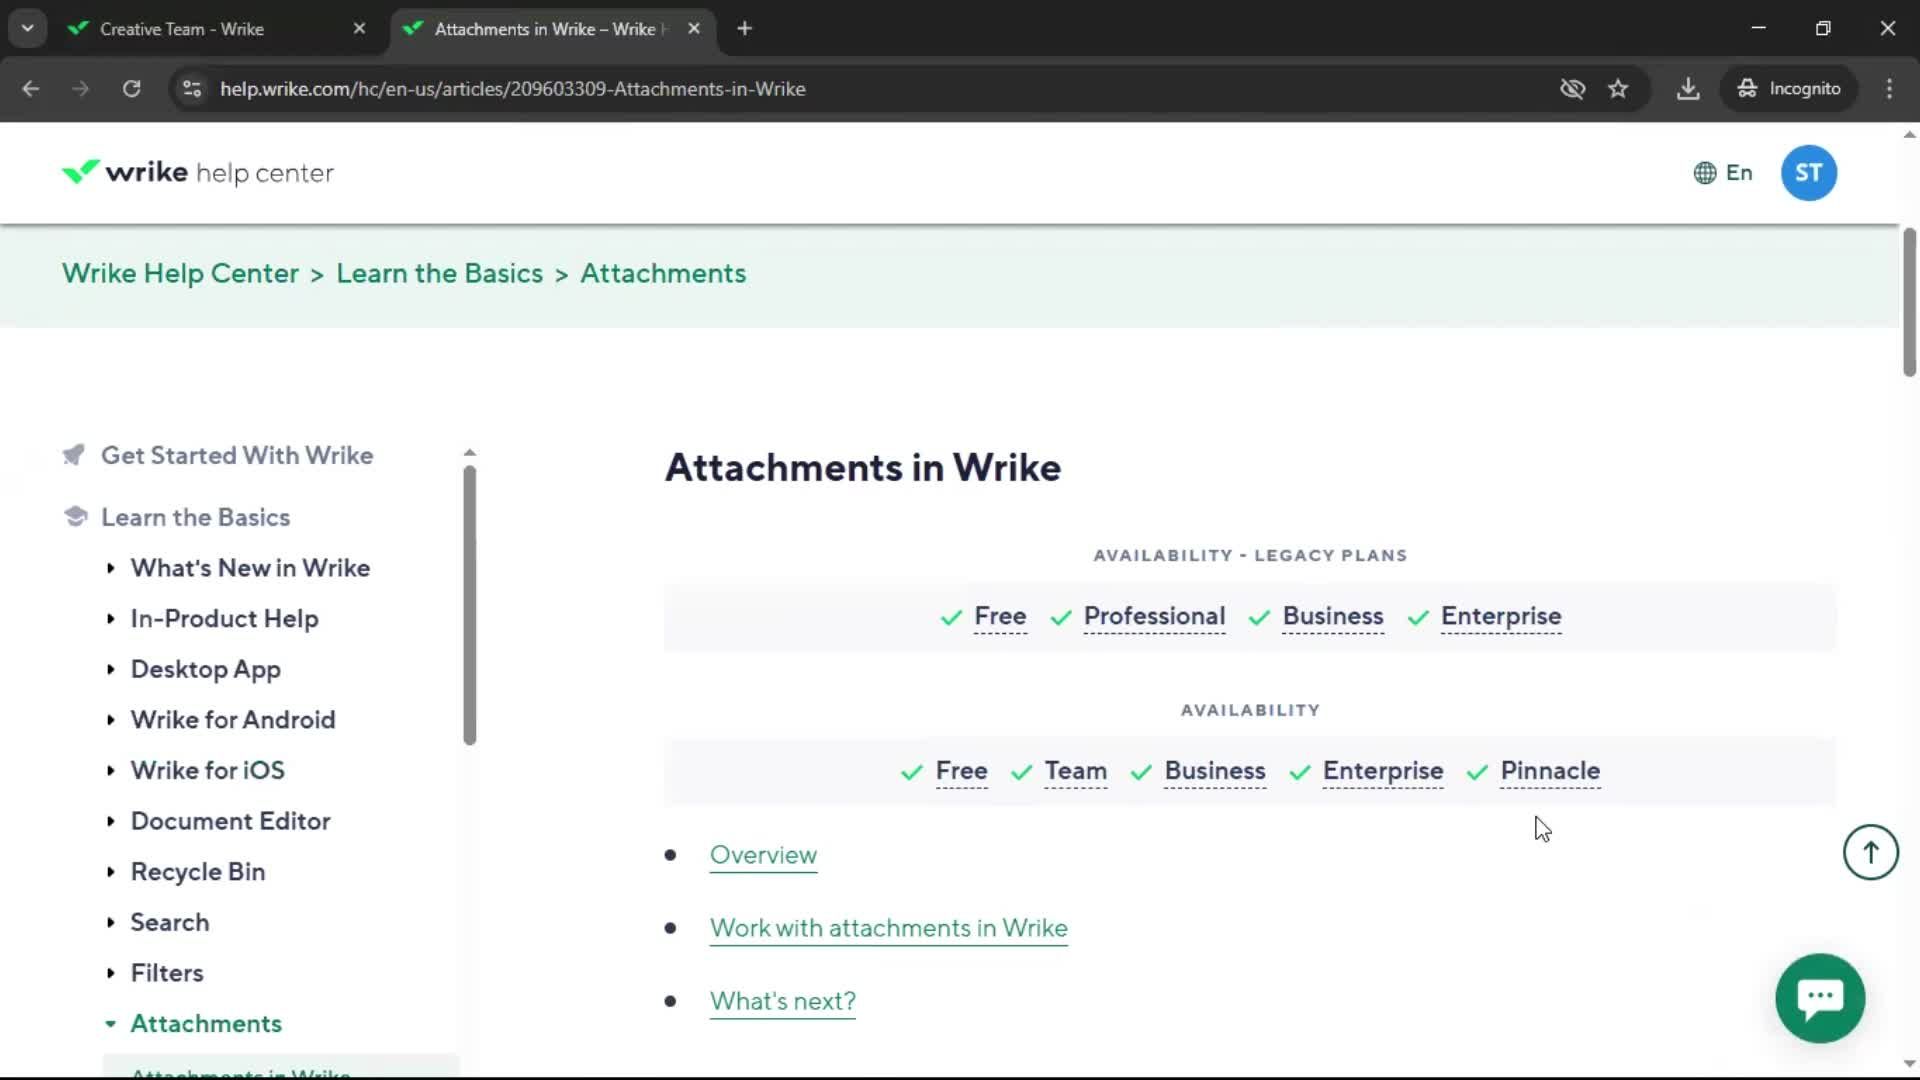Open the ST user avatar menu
This screenshot has width=1920, height=1080.
(x=1808, y=173)
